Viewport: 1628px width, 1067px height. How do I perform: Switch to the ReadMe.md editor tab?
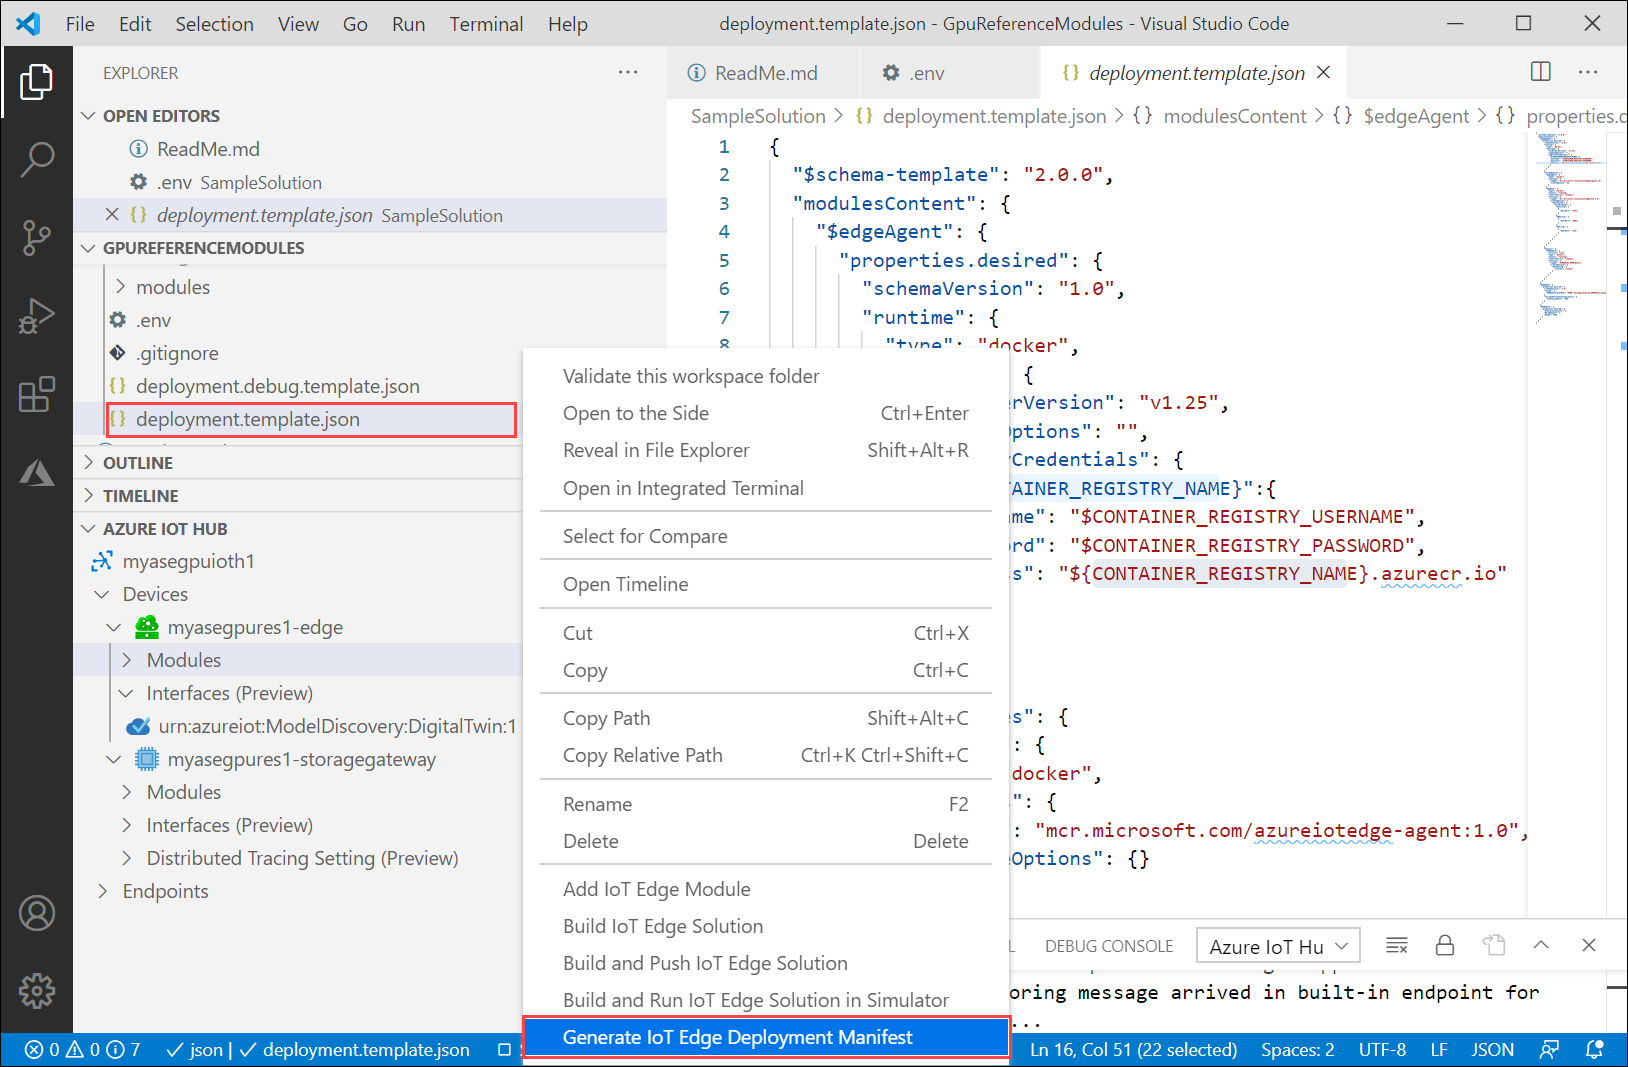click(x=763, y=72)
